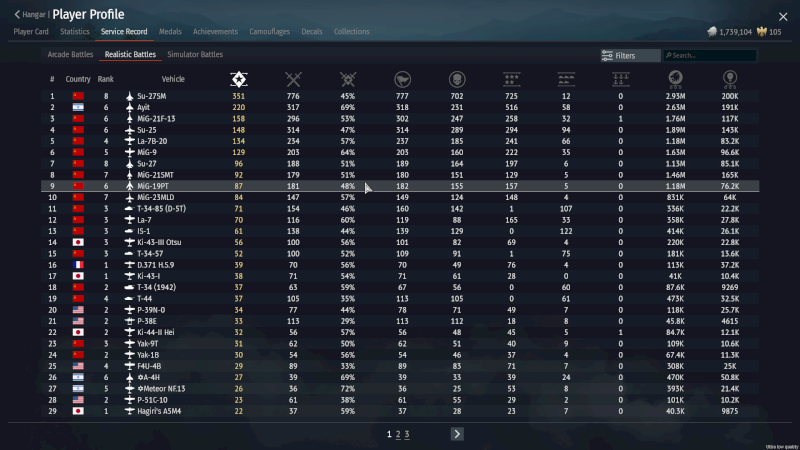Select the Yak-9T vehicle name
The width and height of the screenshot is (800, 450).
click(x=148, y=343)
